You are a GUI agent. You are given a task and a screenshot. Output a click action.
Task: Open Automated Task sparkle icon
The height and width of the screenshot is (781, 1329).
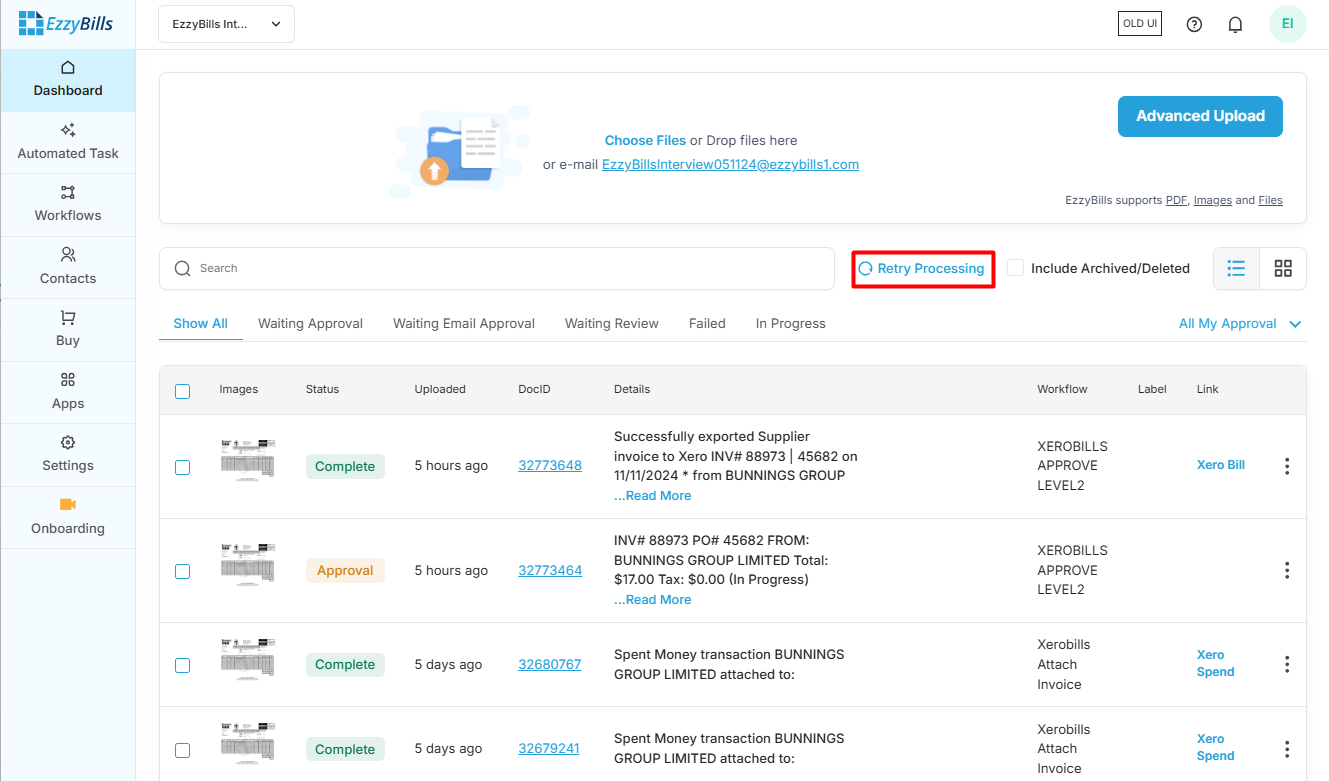68,130
